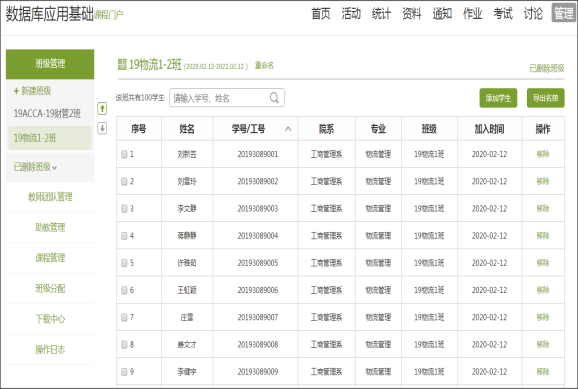The image size is (578, 389).
Task: Open 课程管理 in sidebar
Action: click(x=50, y=258)
